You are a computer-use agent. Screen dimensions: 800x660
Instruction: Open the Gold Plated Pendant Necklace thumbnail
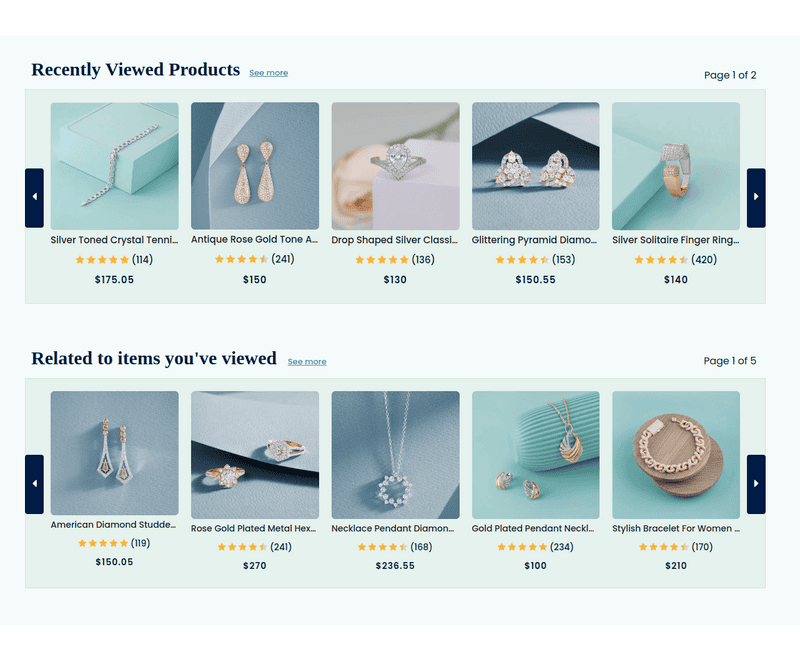535,453
